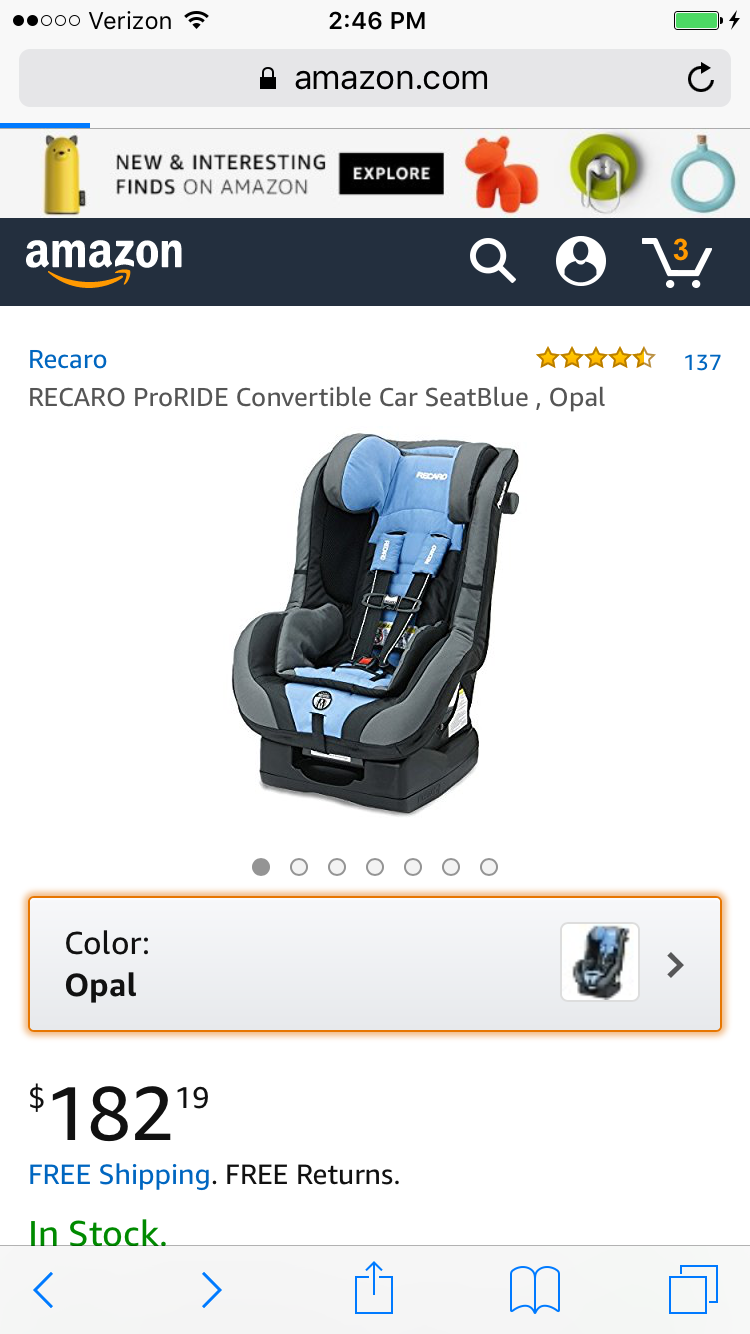Tap the Amazon logo to go home
750x1334 pixels.
click(104, 262)
